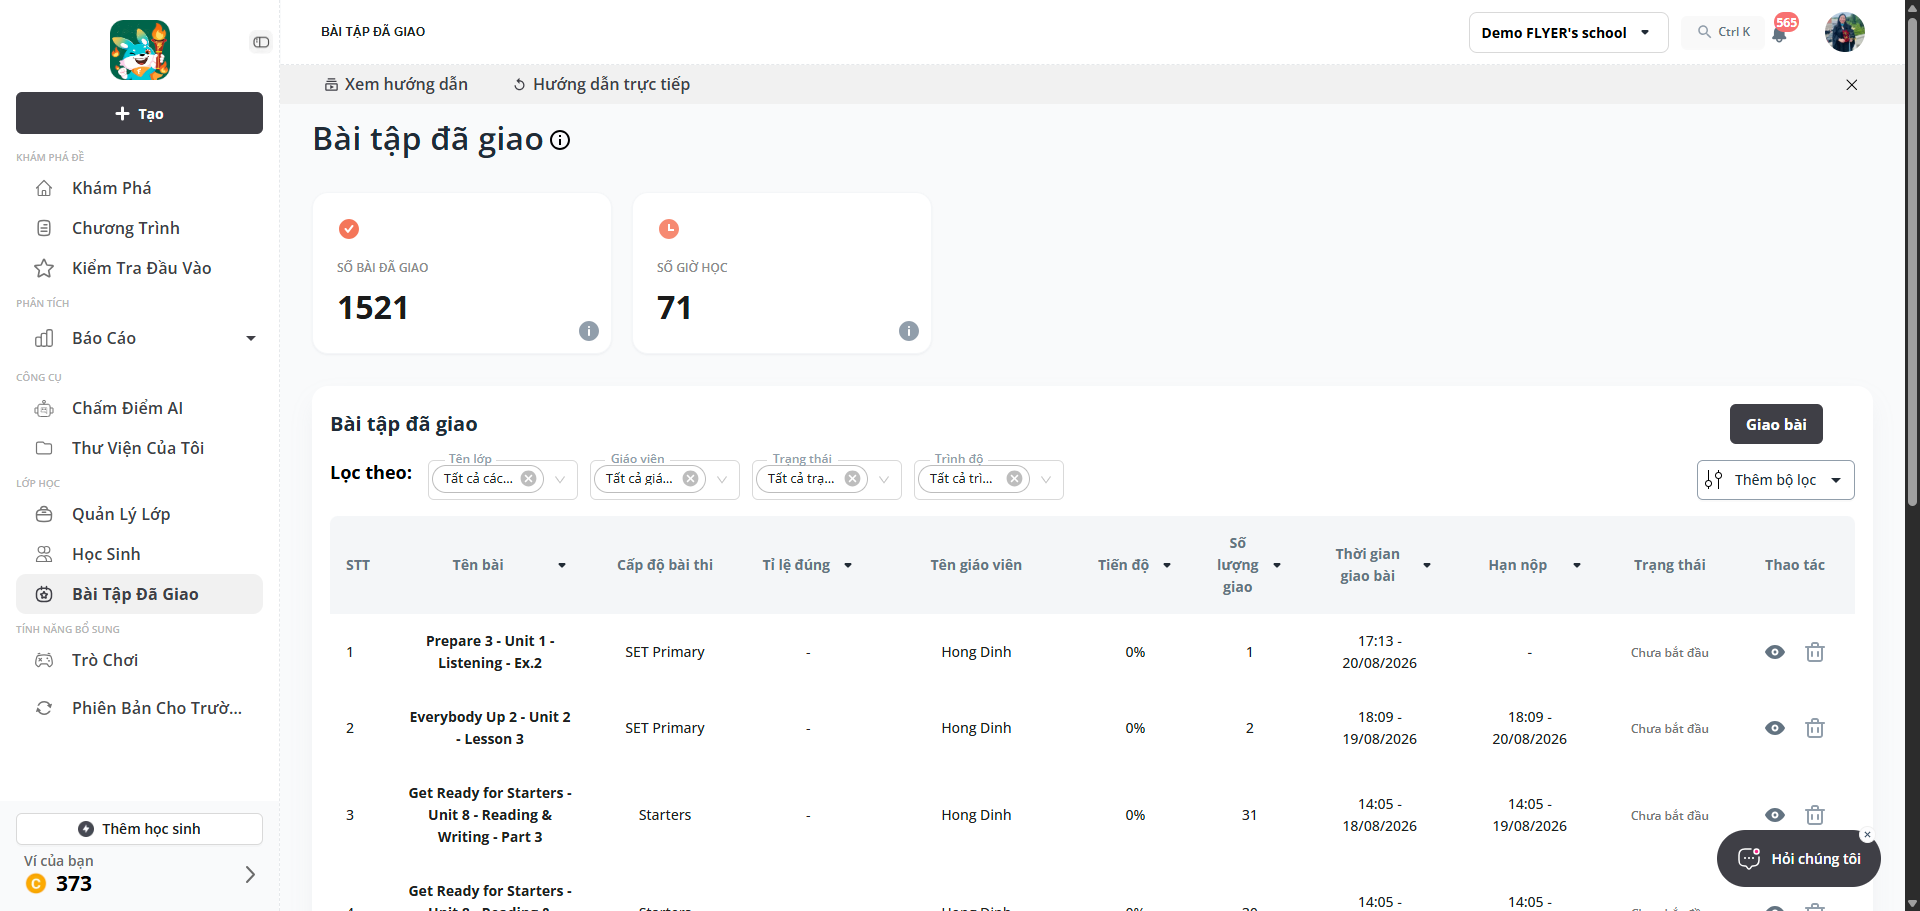Screen dimensions: 1920x911
Task: View Everybody Up 2 Lesson 3 details
Action: coord(1775,728)
